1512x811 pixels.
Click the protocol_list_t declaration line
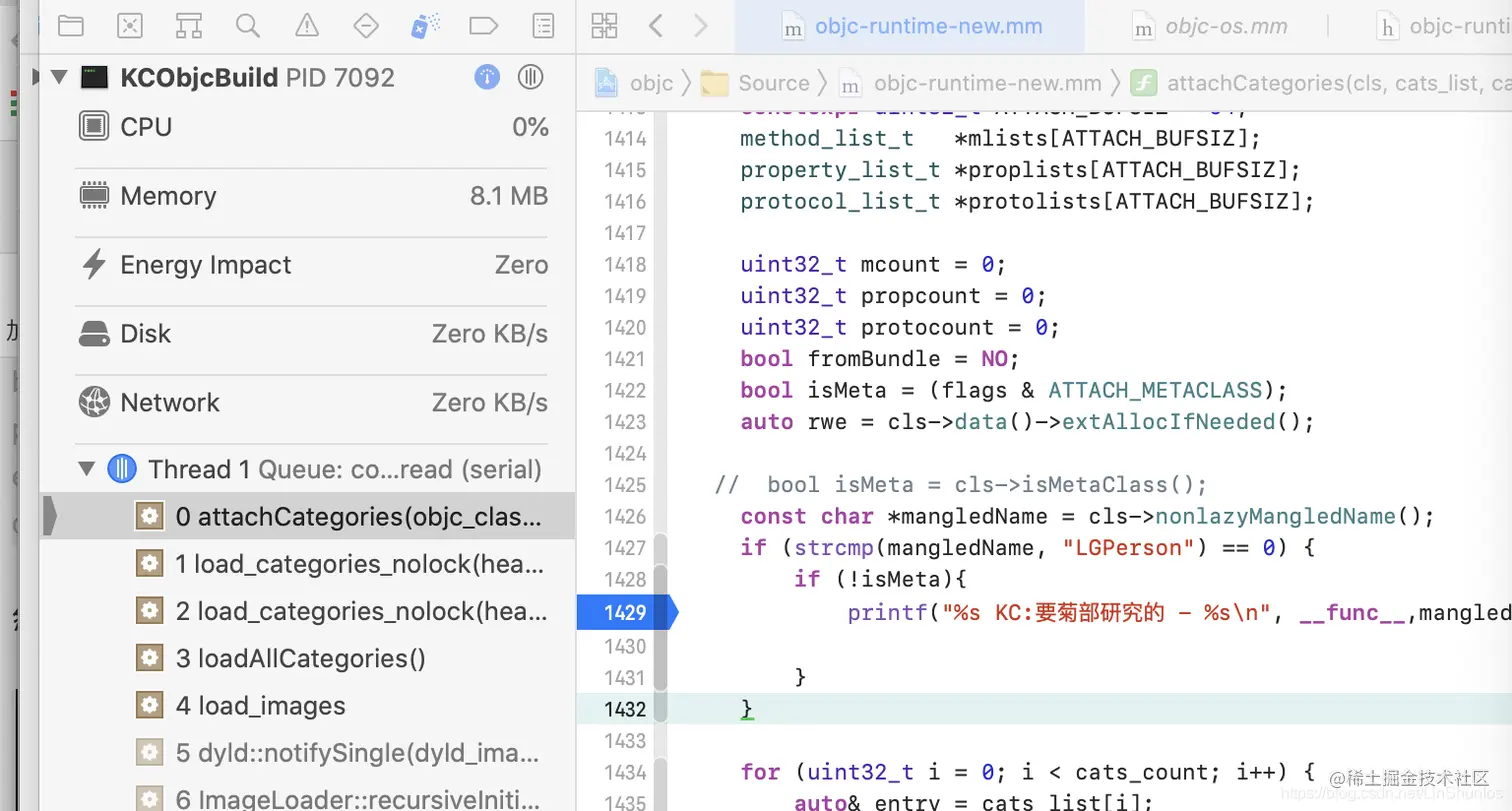click(1027, 201)
